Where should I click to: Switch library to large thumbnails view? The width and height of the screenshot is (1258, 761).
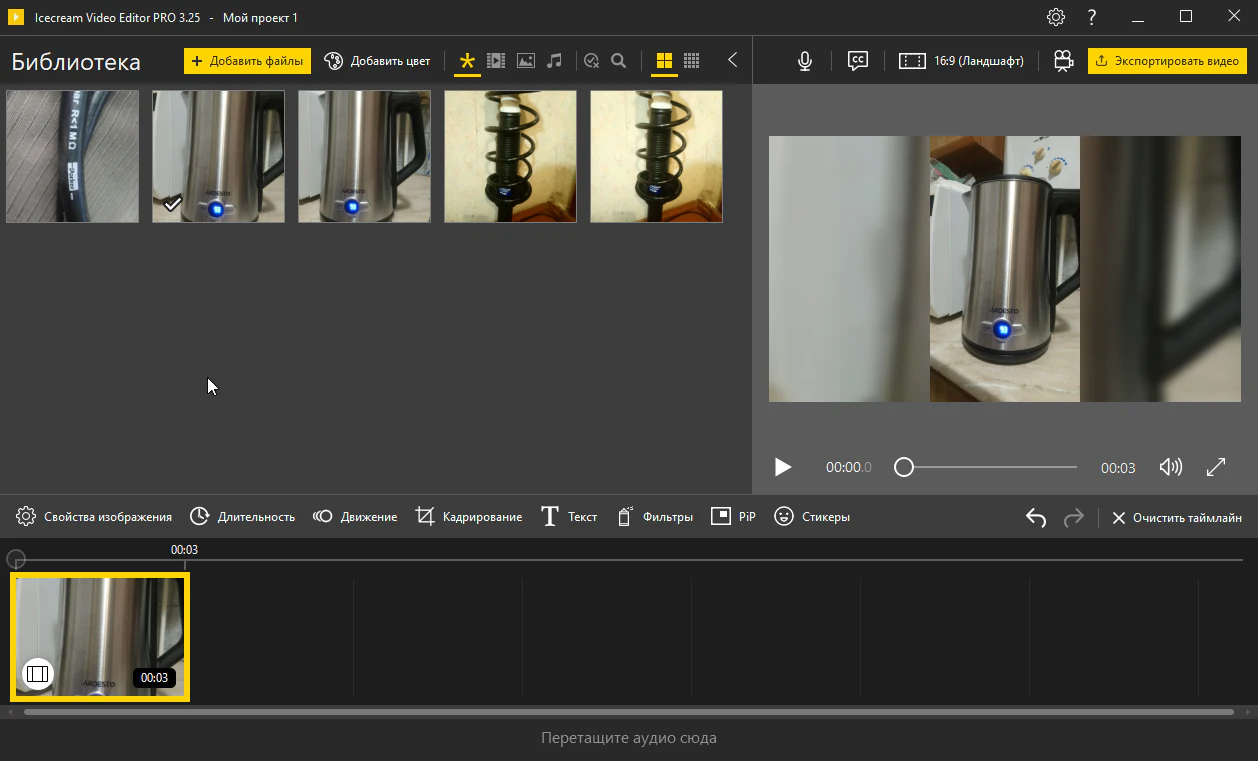[x=664, y=61]
